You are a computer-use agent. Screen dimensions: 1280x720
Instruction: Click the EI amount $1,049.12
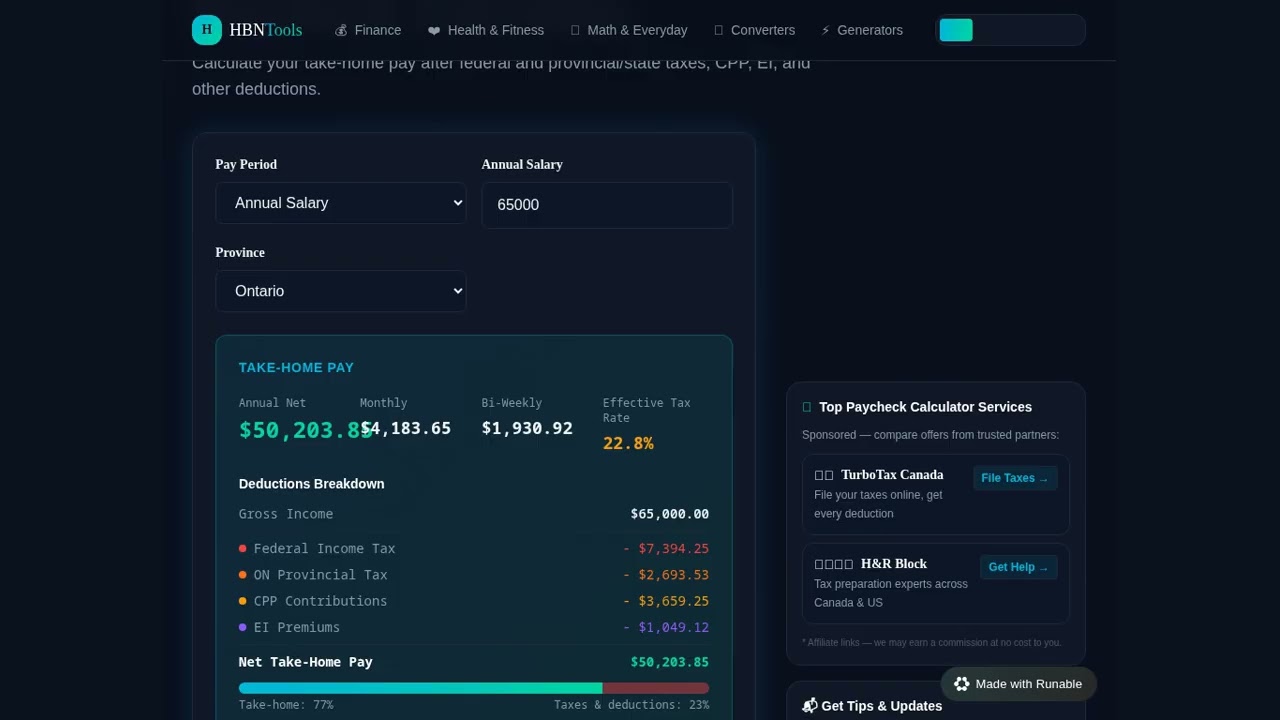click(666, 627)
